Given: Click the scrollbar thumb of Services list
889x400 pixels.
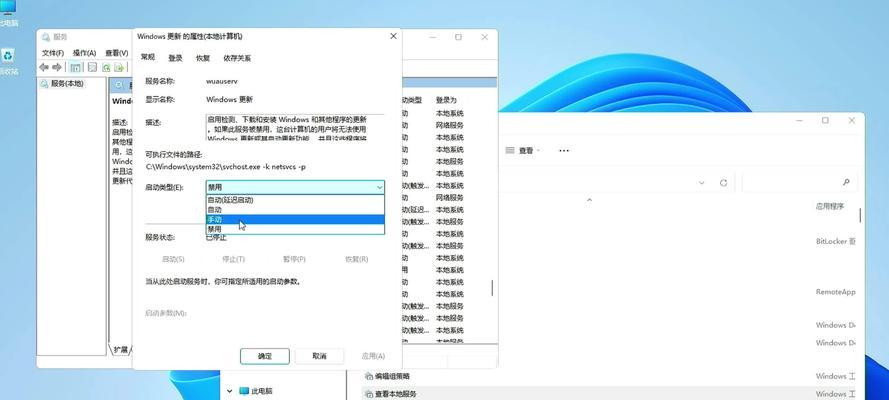Looking at the screenshot, I should pyautogui.click(x=492, y=288).
